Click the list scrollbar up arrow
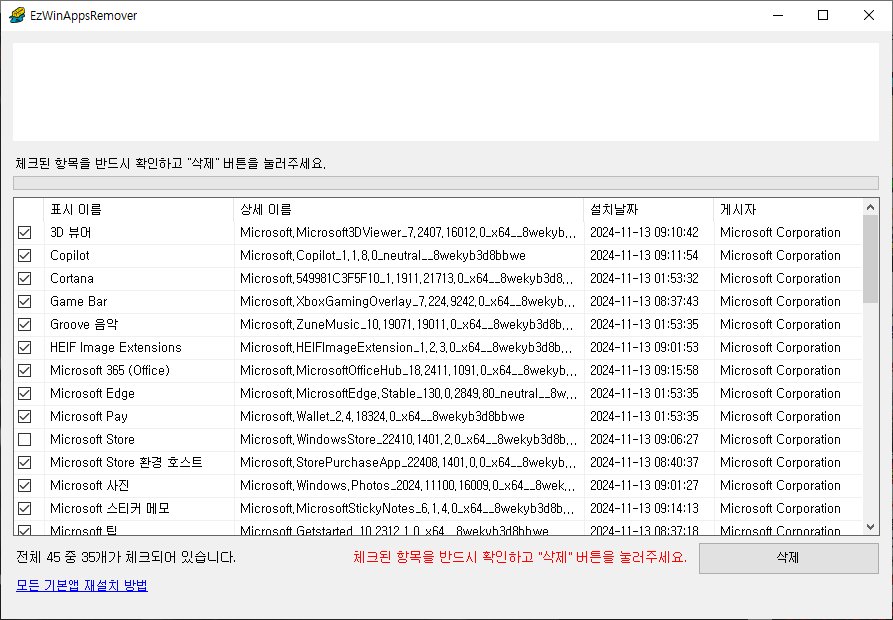 pyautogui.click(x=870, y=207)
